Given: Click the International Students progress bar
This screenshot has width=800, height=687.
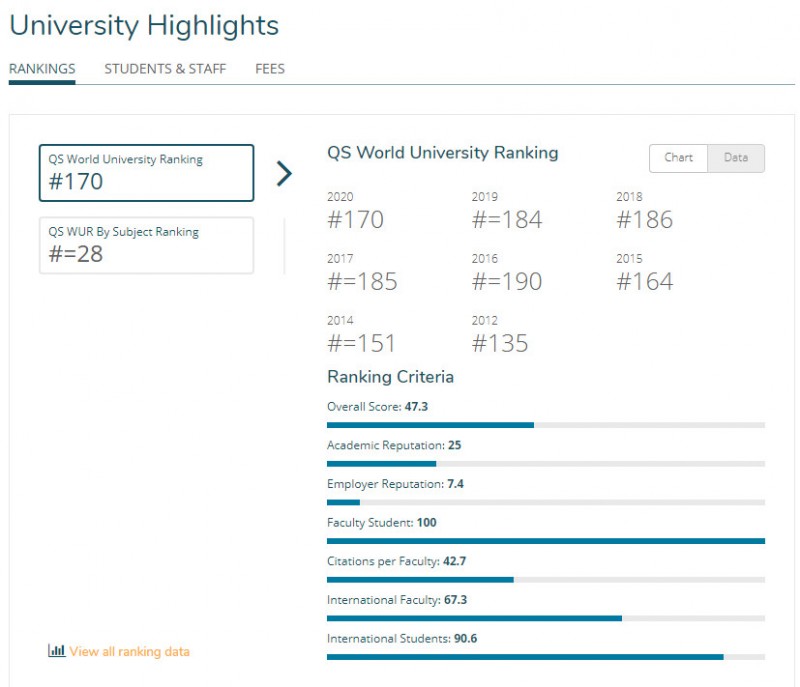Looking at the screenshot, I should tap(546, 657).
